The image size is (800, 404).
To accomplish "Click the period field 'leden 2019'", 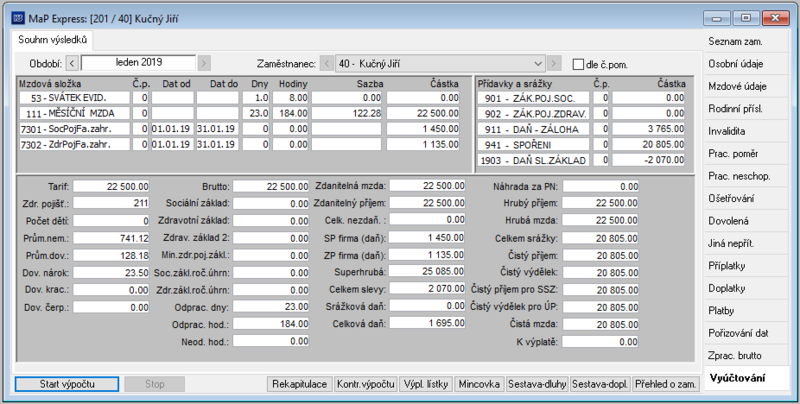I will pyautogui.click(x=138, y=63).
